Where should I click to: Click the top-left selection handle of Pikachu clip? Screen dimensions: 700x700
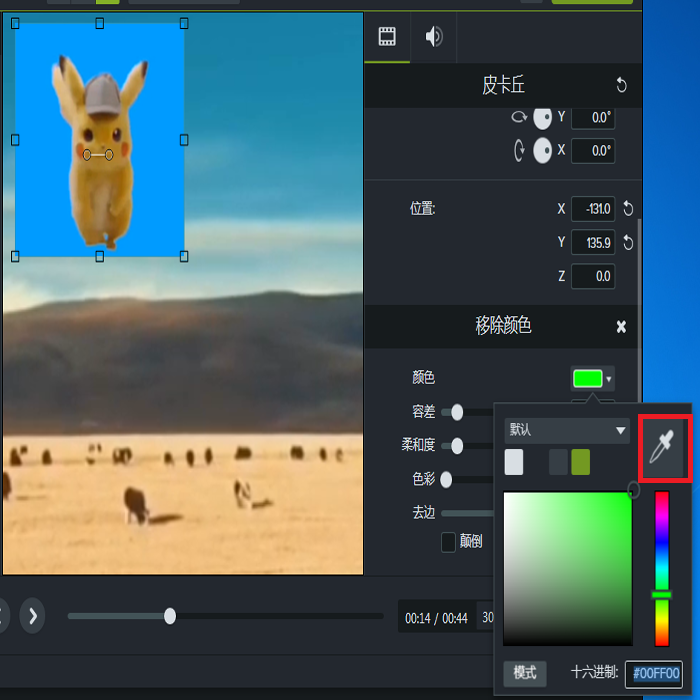pyautogui.click(x=15, y=23)
